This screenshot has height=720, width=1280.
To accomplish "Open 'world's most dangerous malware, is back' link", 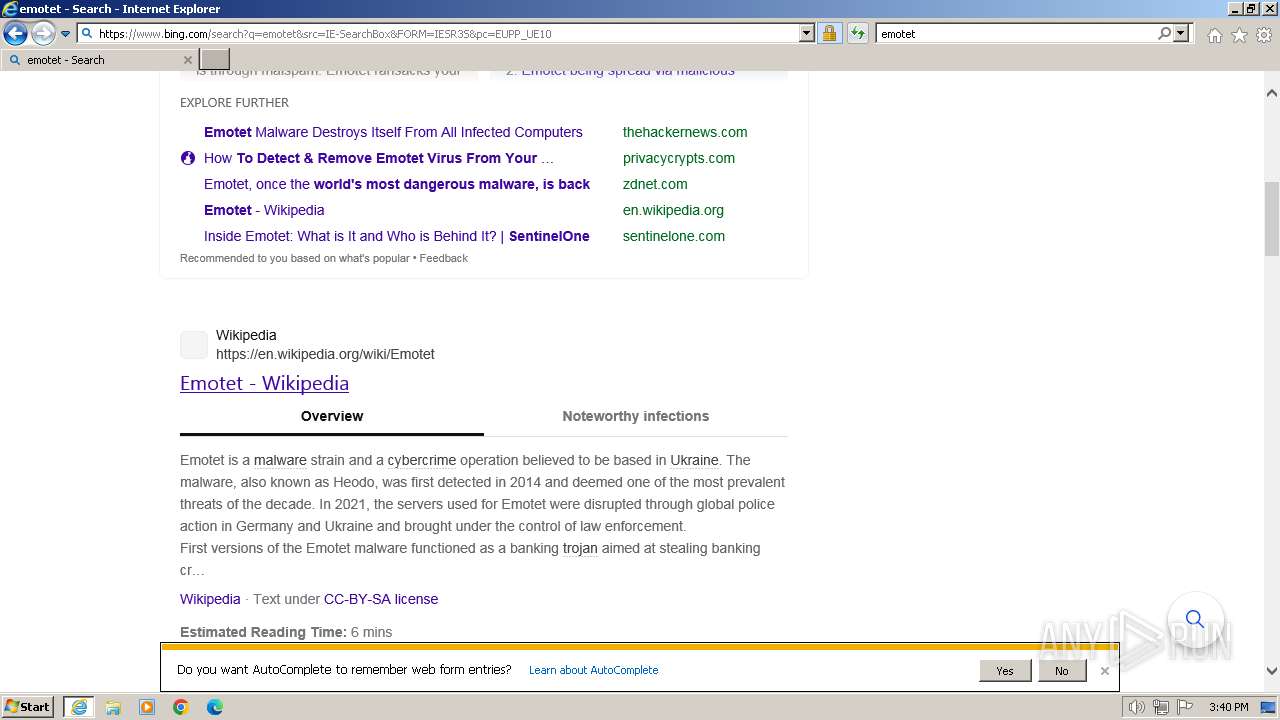I will tap(397, 184).
